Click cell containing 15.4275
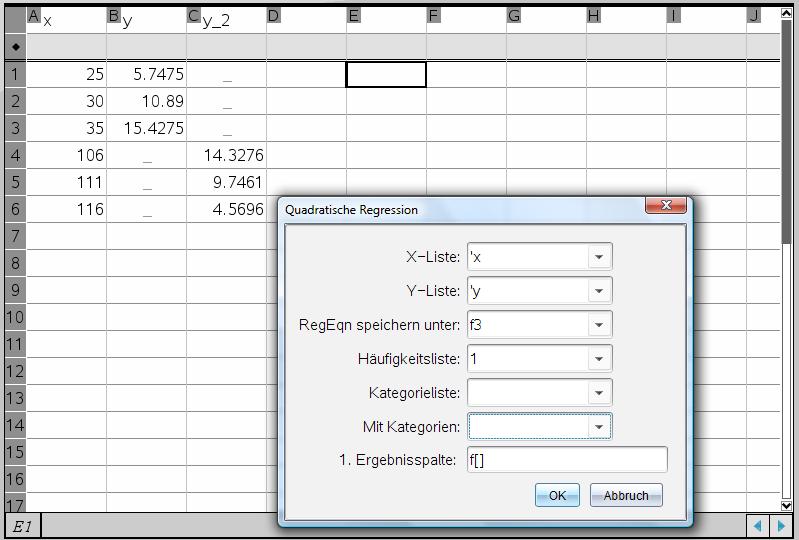Screen dimensions: 799x540 tap(146, 128)
